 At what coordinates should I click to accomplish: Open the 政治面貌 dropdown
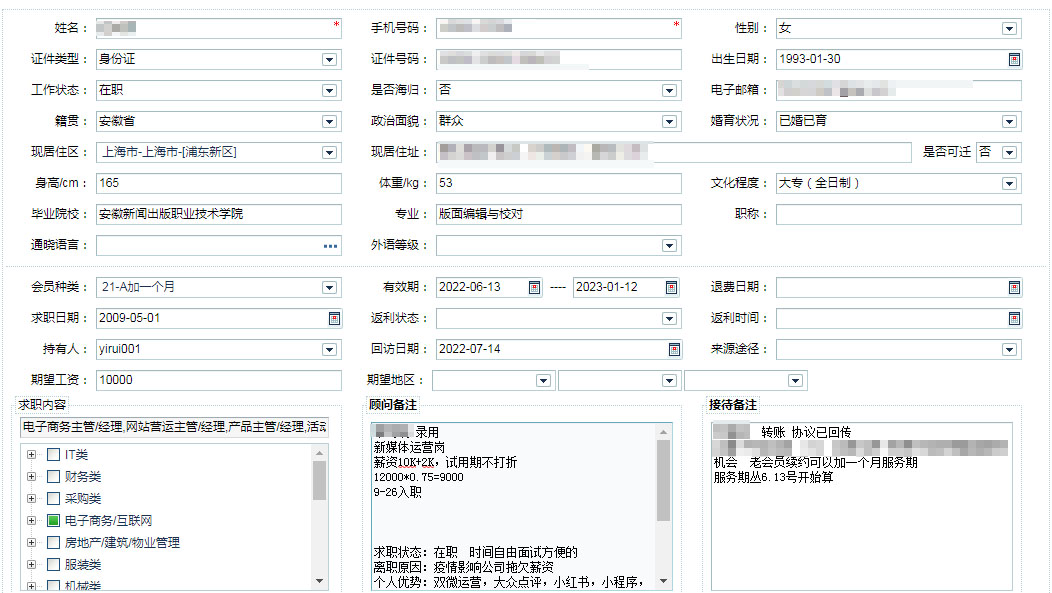click(x=669, y=121)
